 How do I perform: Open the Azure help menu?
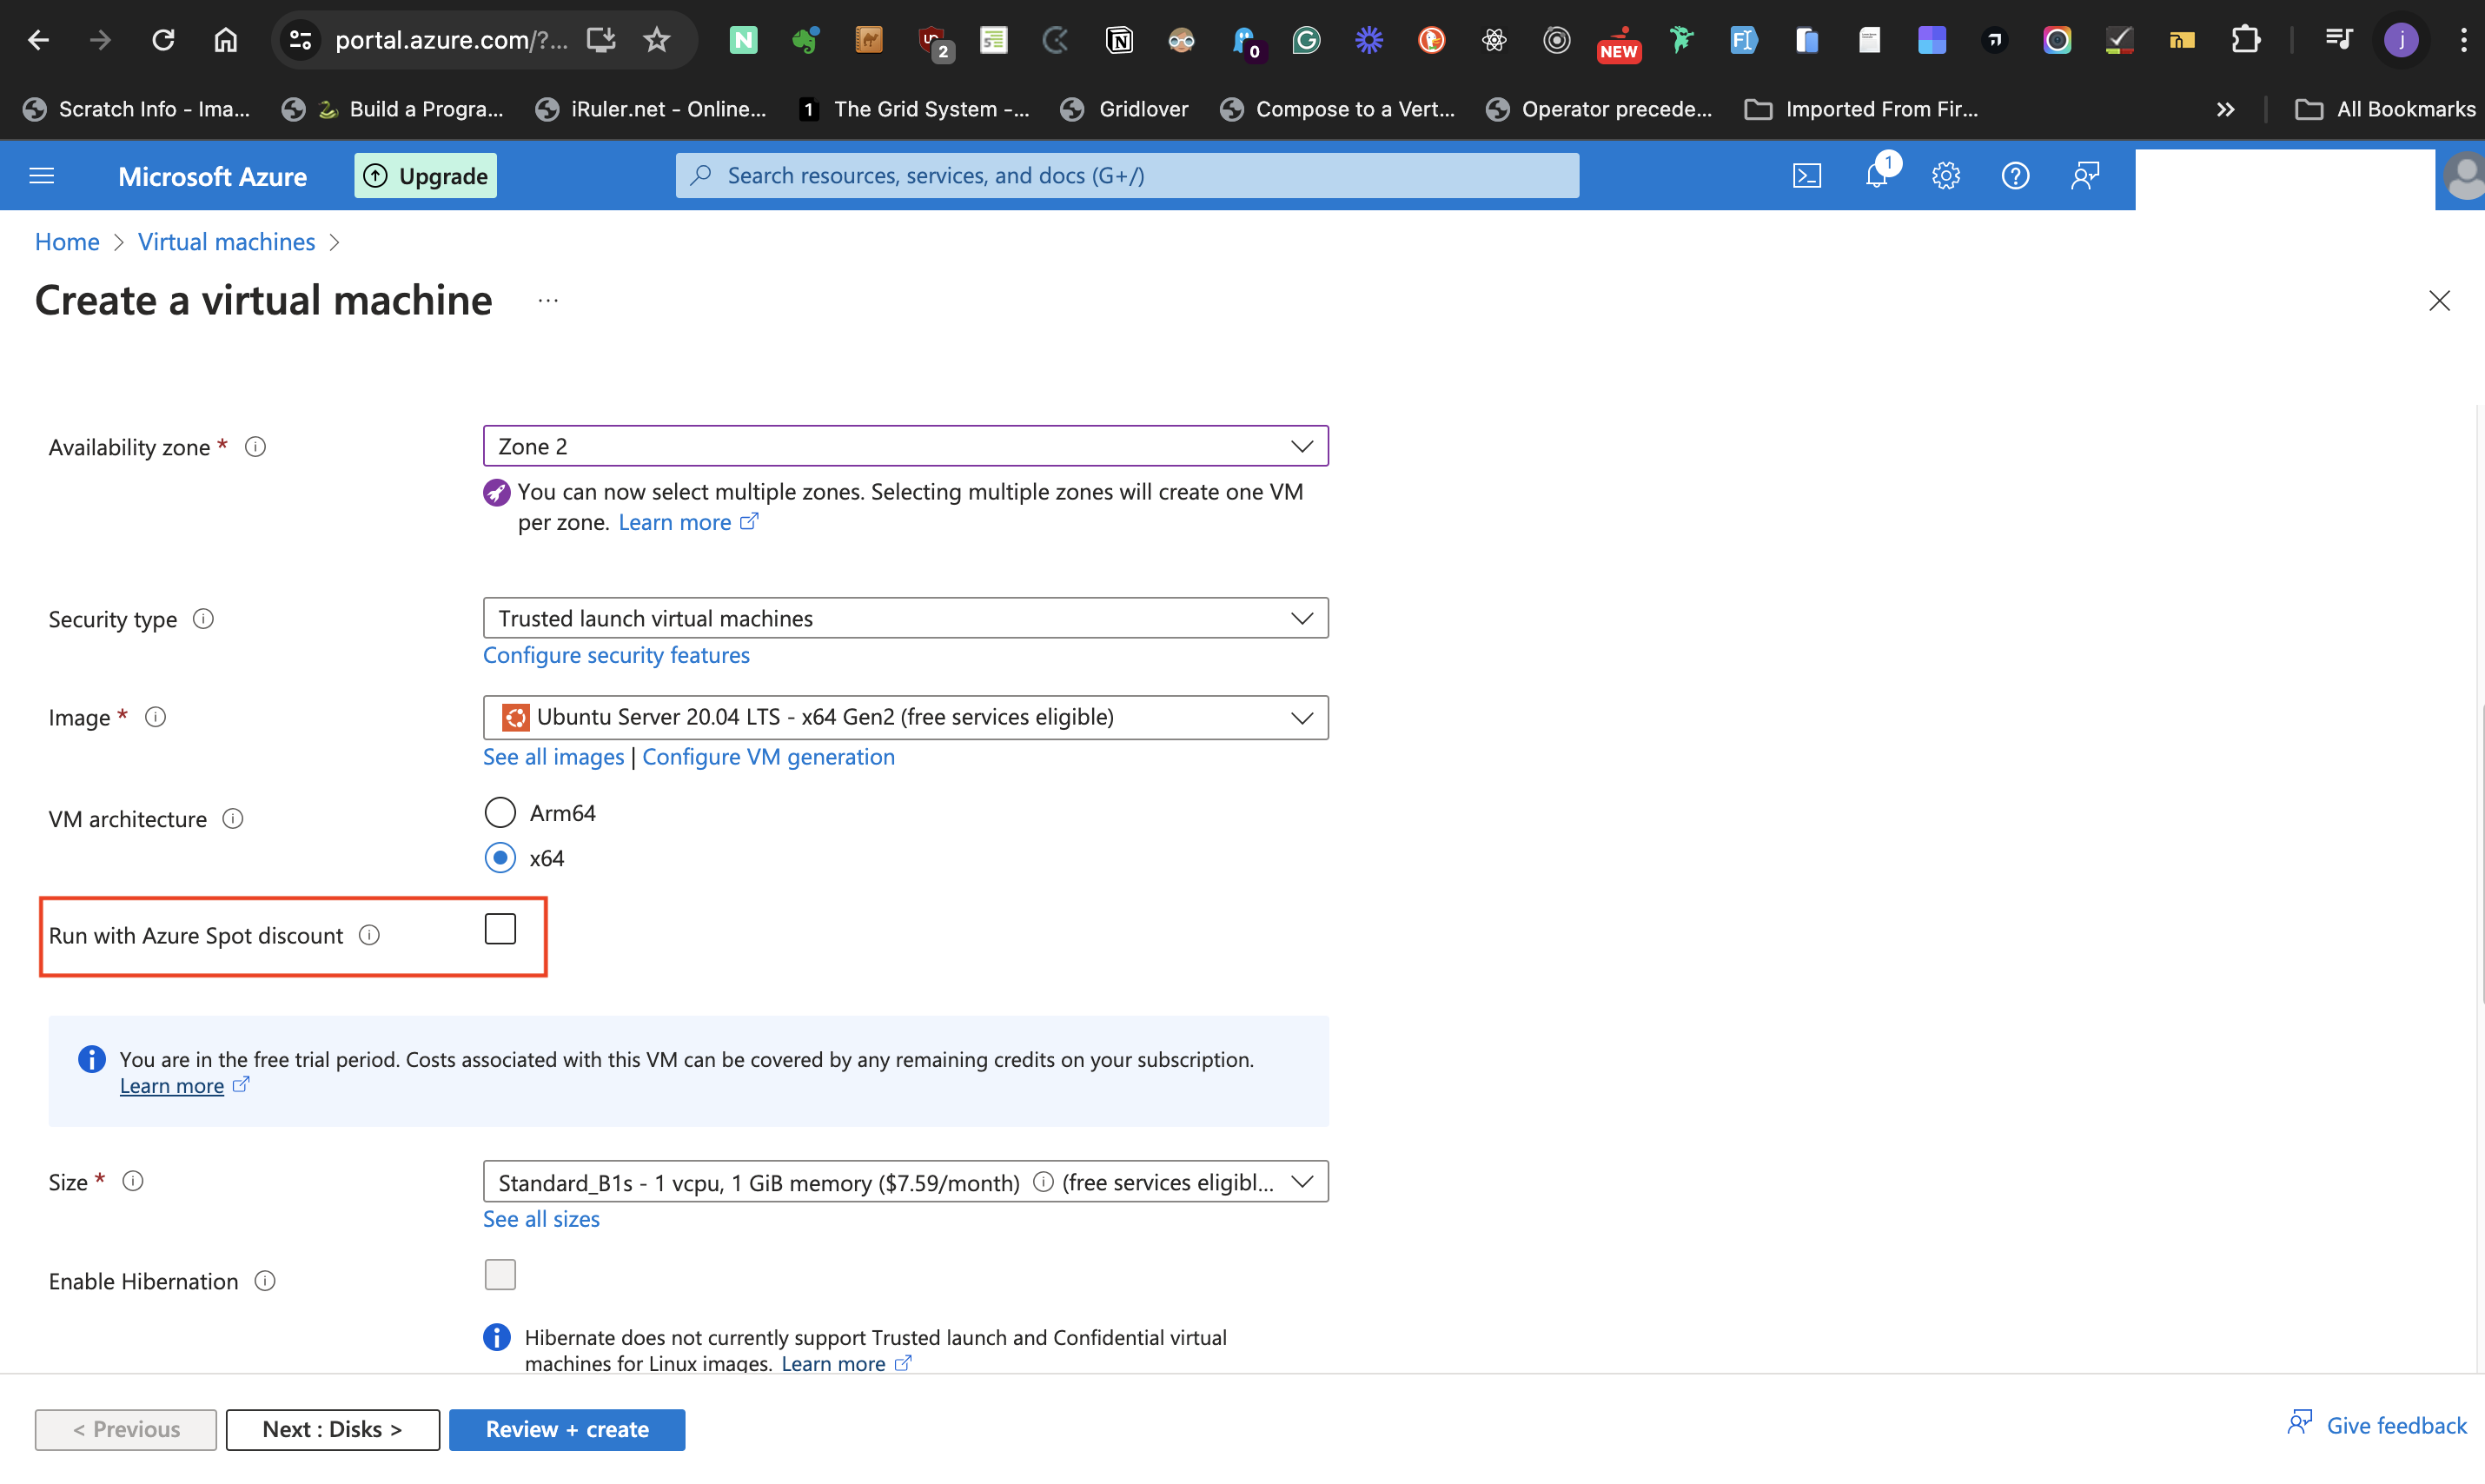coord(2015,175)
